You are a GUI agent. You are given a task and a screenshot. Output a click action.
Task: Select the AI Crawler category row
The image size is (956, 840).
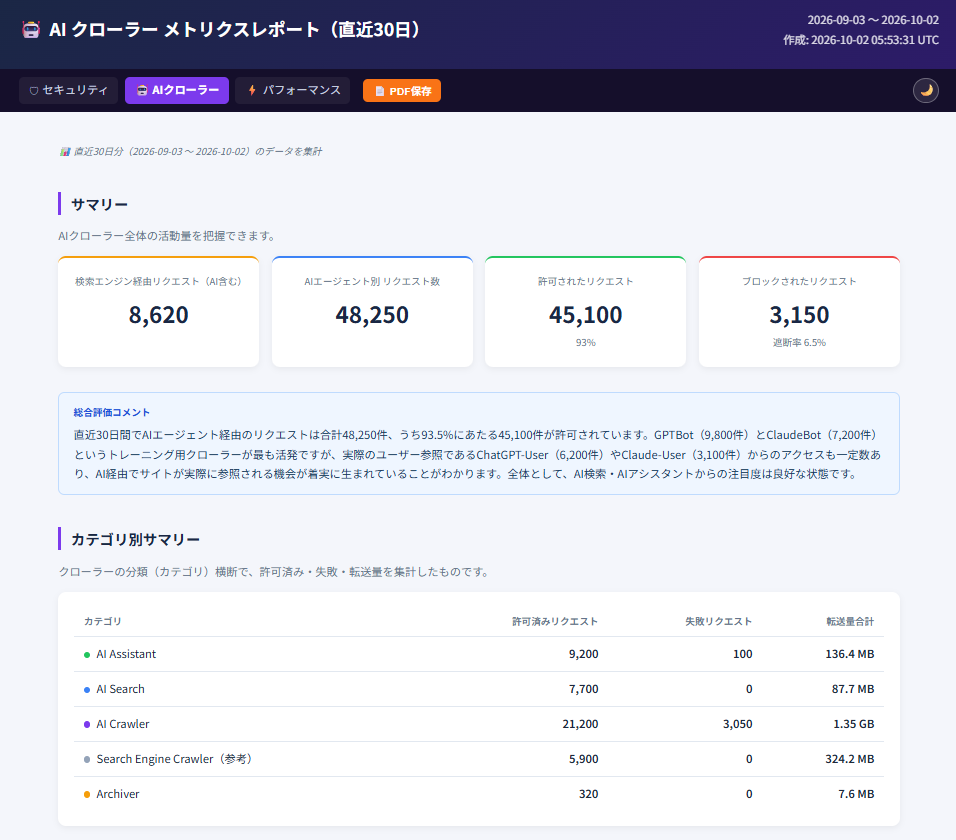[479, 724]
